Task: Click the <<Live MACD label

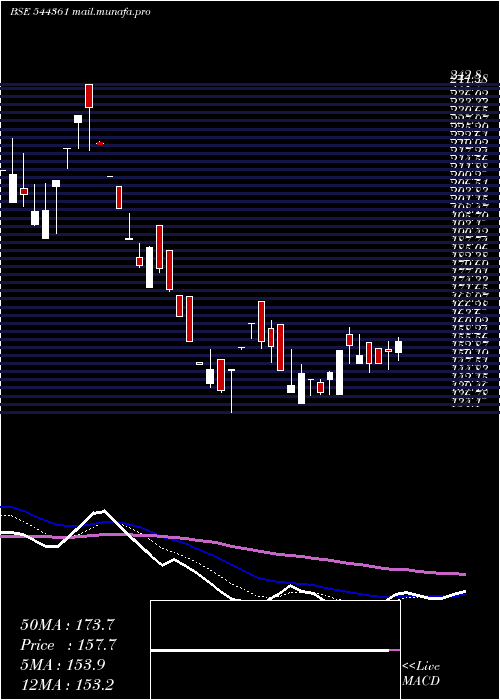Action: [x=421, y=674]
